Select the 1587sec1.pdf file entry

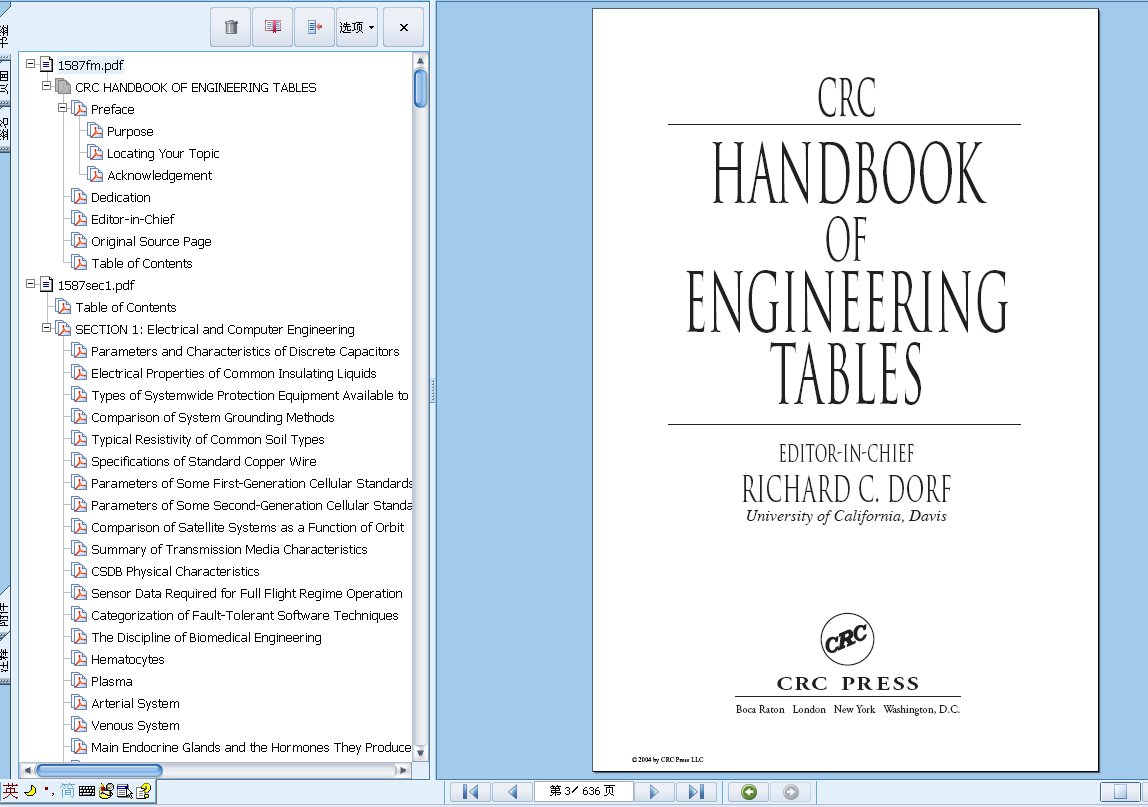point(96,286)
